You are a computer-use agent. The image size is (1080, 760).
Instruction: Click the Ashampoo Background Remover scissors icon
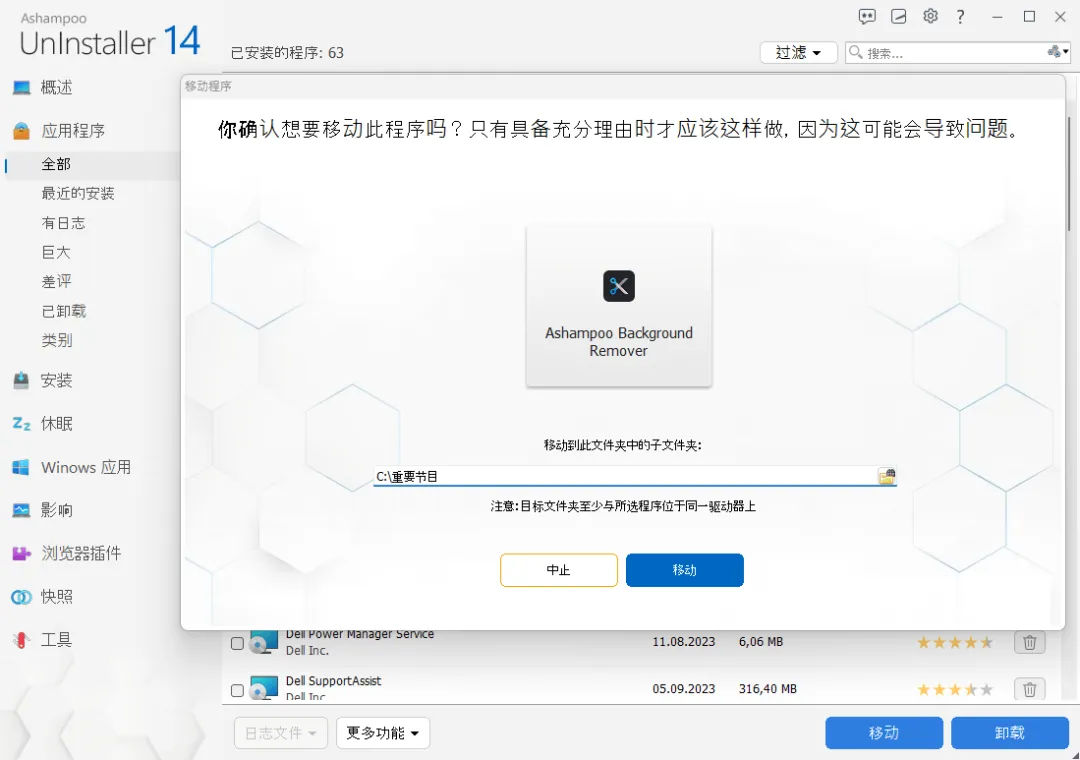619,286
